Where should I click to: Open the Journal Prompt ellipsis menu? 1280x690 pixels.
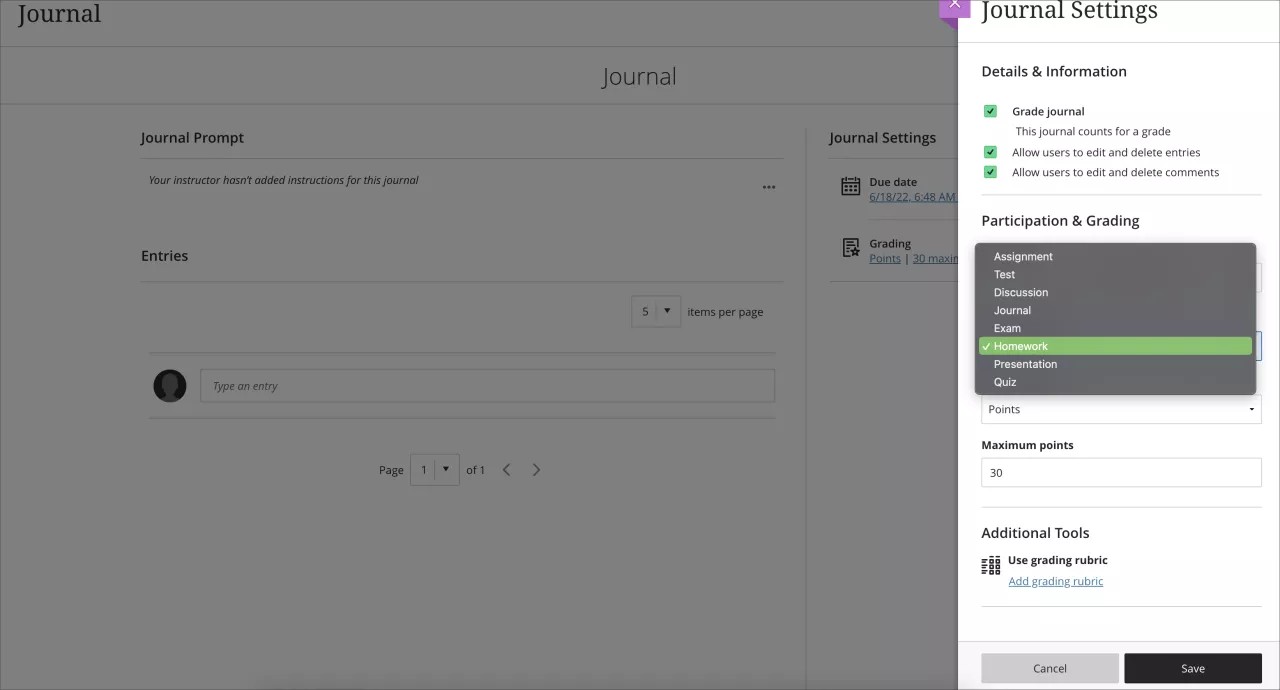[x=769, y=187]
